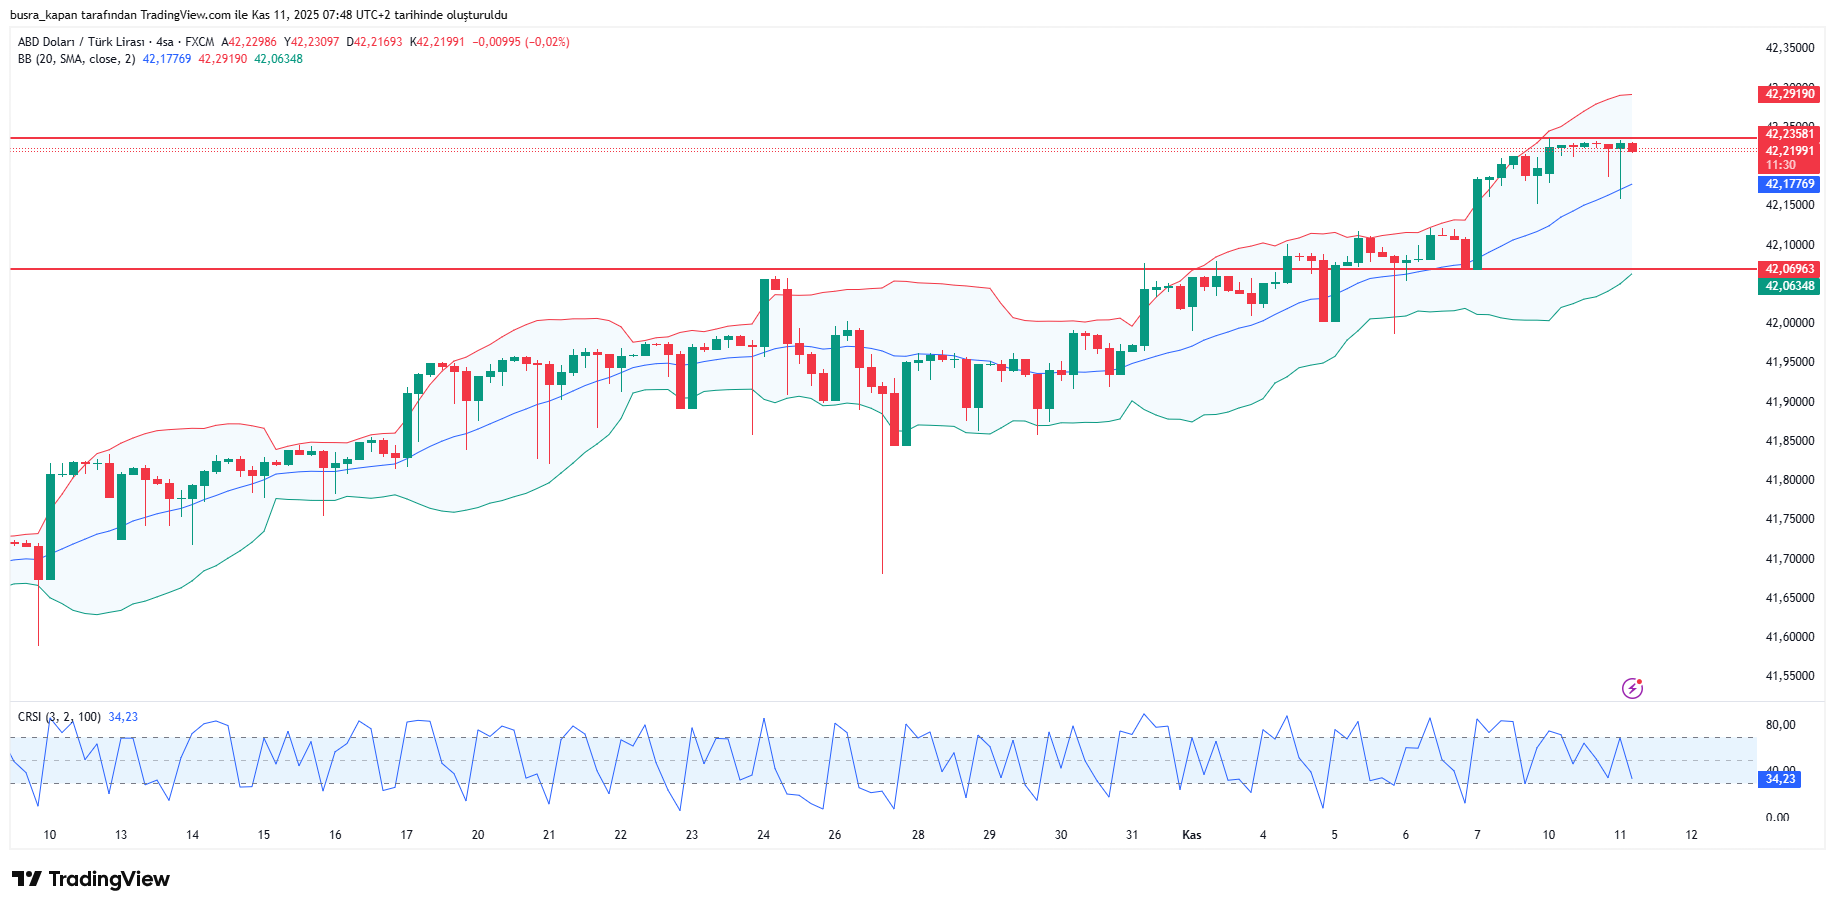Click the blue 42,17769 basis price label

[x=1789, y=184]
